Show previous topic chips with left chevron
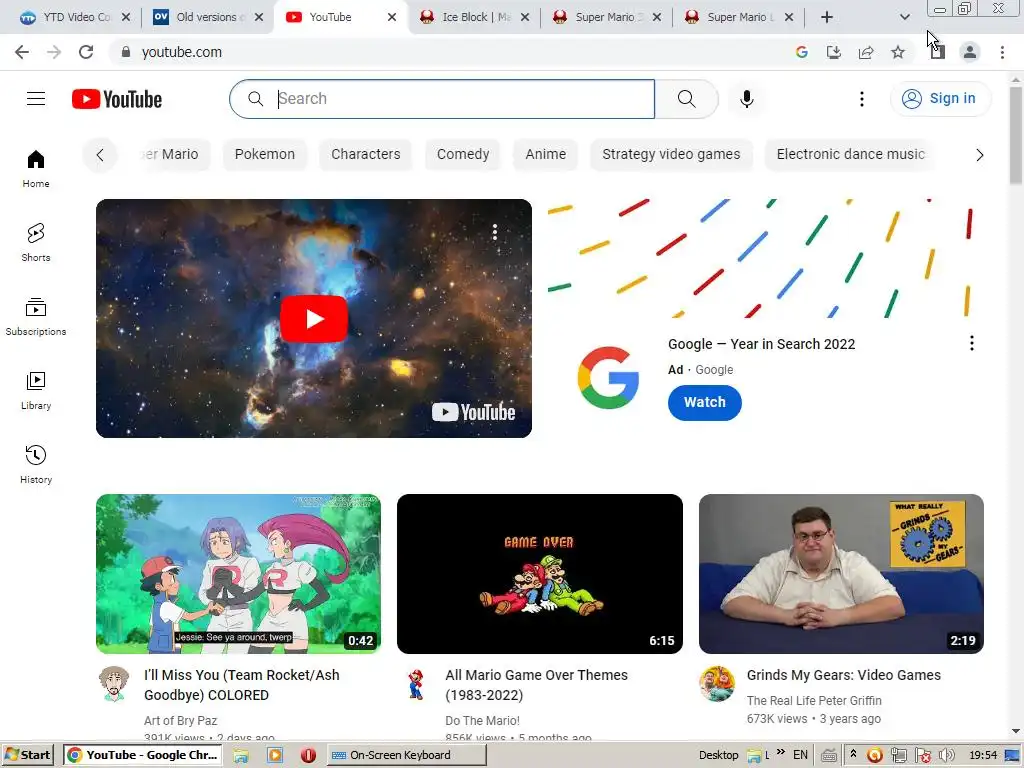Viewport: 1024px width, 768px height. pos(100,155)
